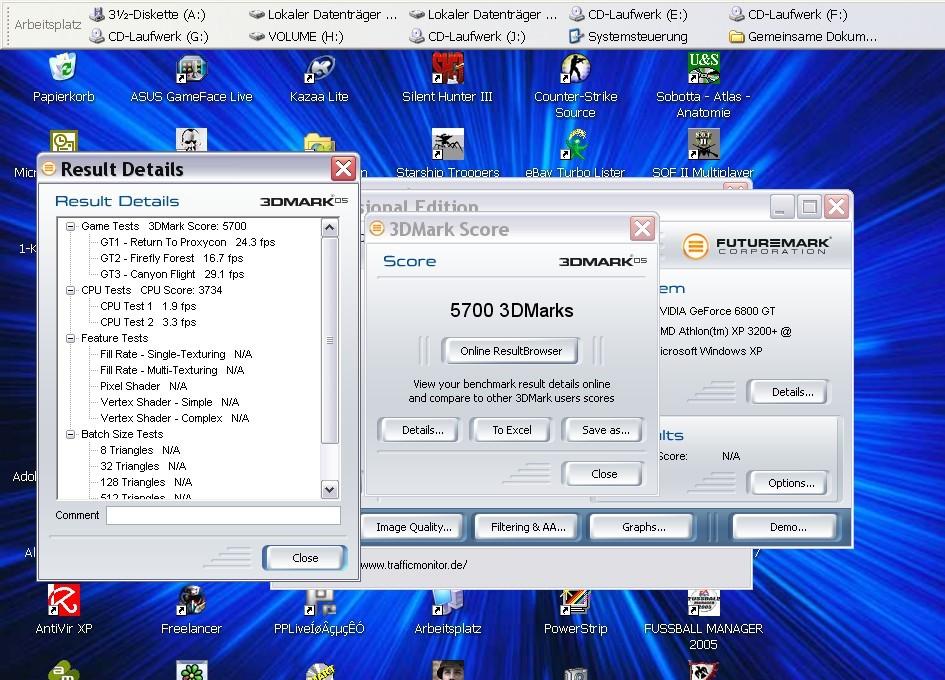Select Fill Rate - Single-Texturing row
The width and height of the screenshot is (945, 680).
pyautogui.click(x=176, y=354)
